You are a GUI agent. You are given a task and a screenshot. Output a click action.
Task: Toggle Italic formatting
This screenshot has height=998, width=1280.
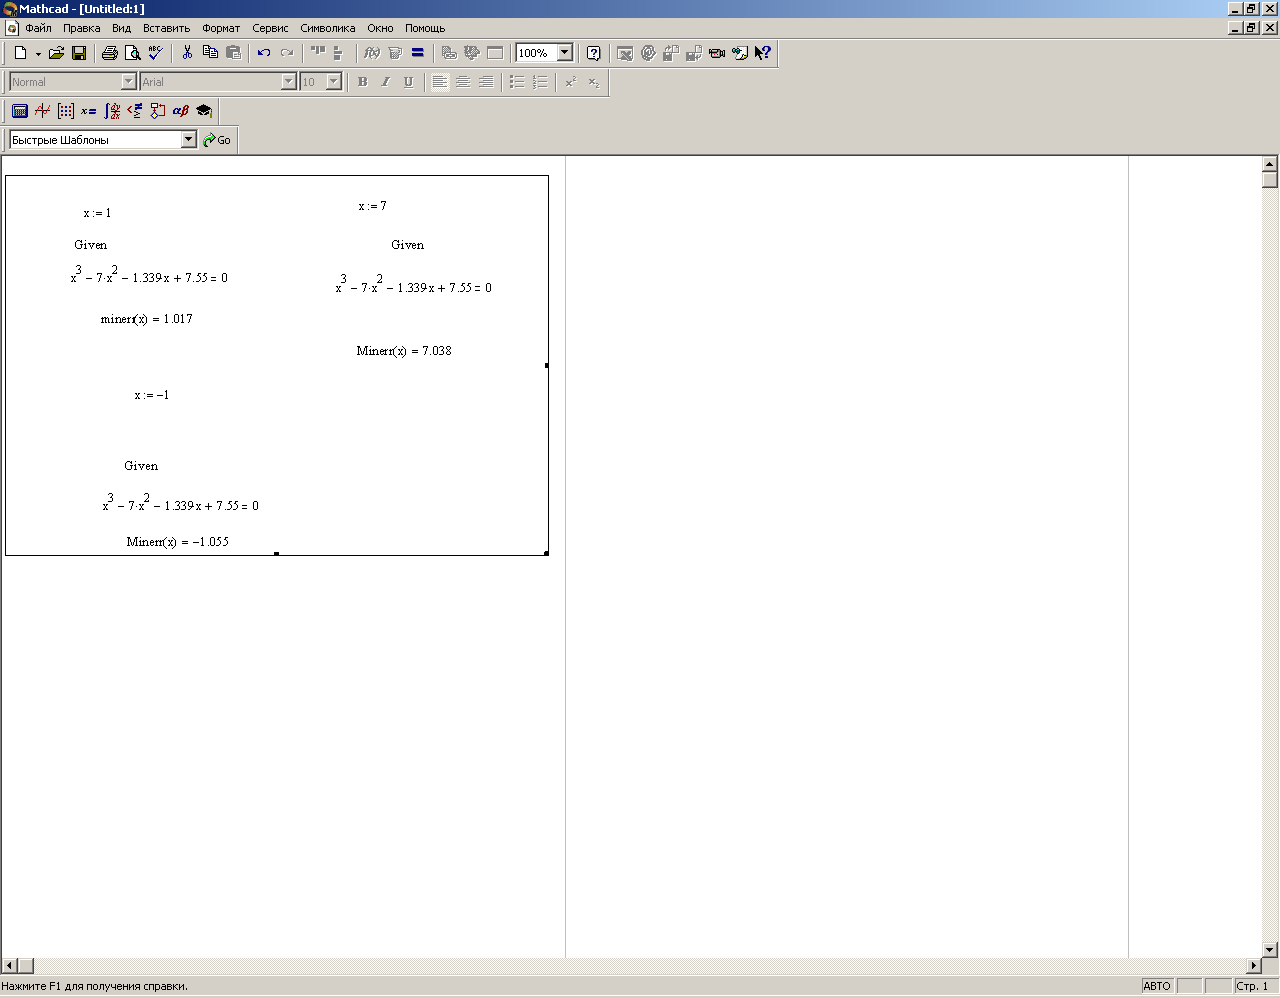(386, 82)
